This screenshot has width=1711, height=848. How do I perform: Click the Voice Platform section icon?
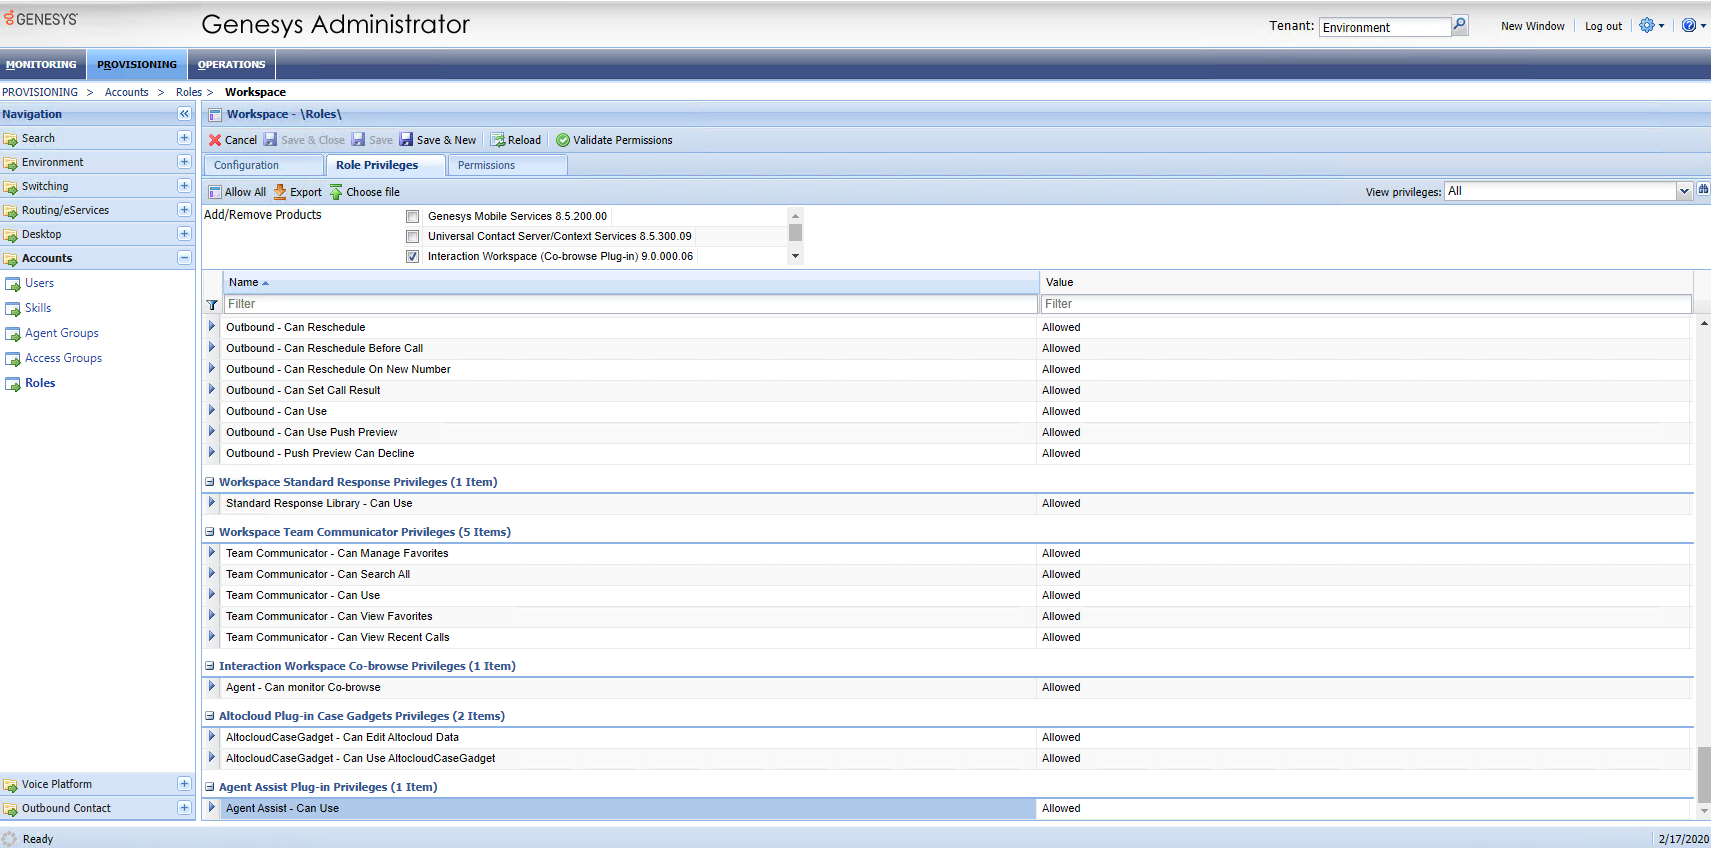tap(11, 785)
